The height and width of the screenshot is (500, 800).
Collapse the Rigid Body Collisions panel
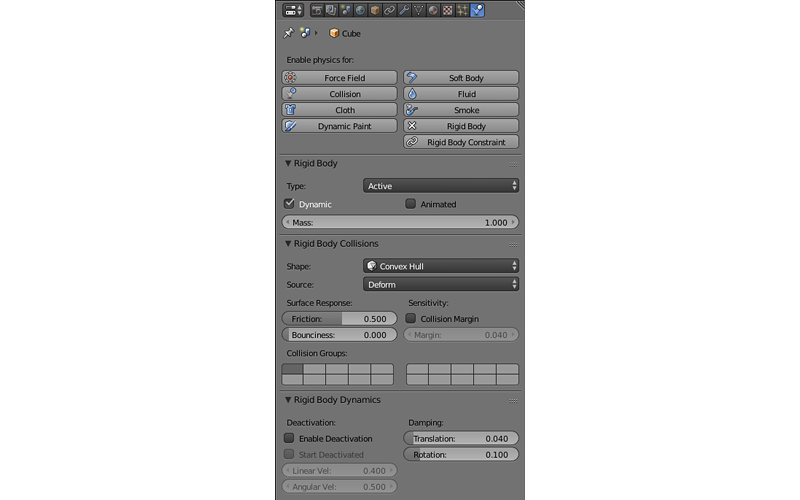coord(288,243)
